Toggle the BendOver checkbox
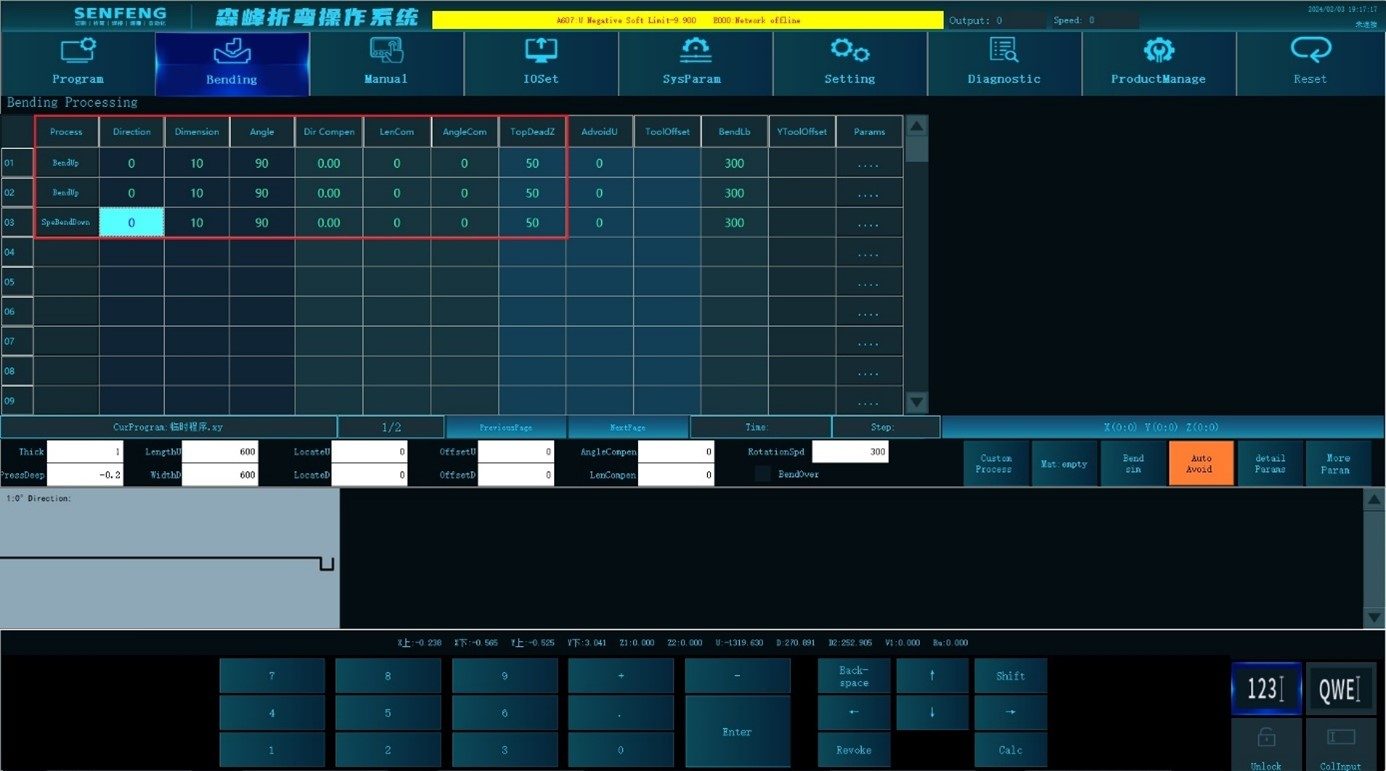Viewport: 1386px width, 771px height. (x=762, y=474)
